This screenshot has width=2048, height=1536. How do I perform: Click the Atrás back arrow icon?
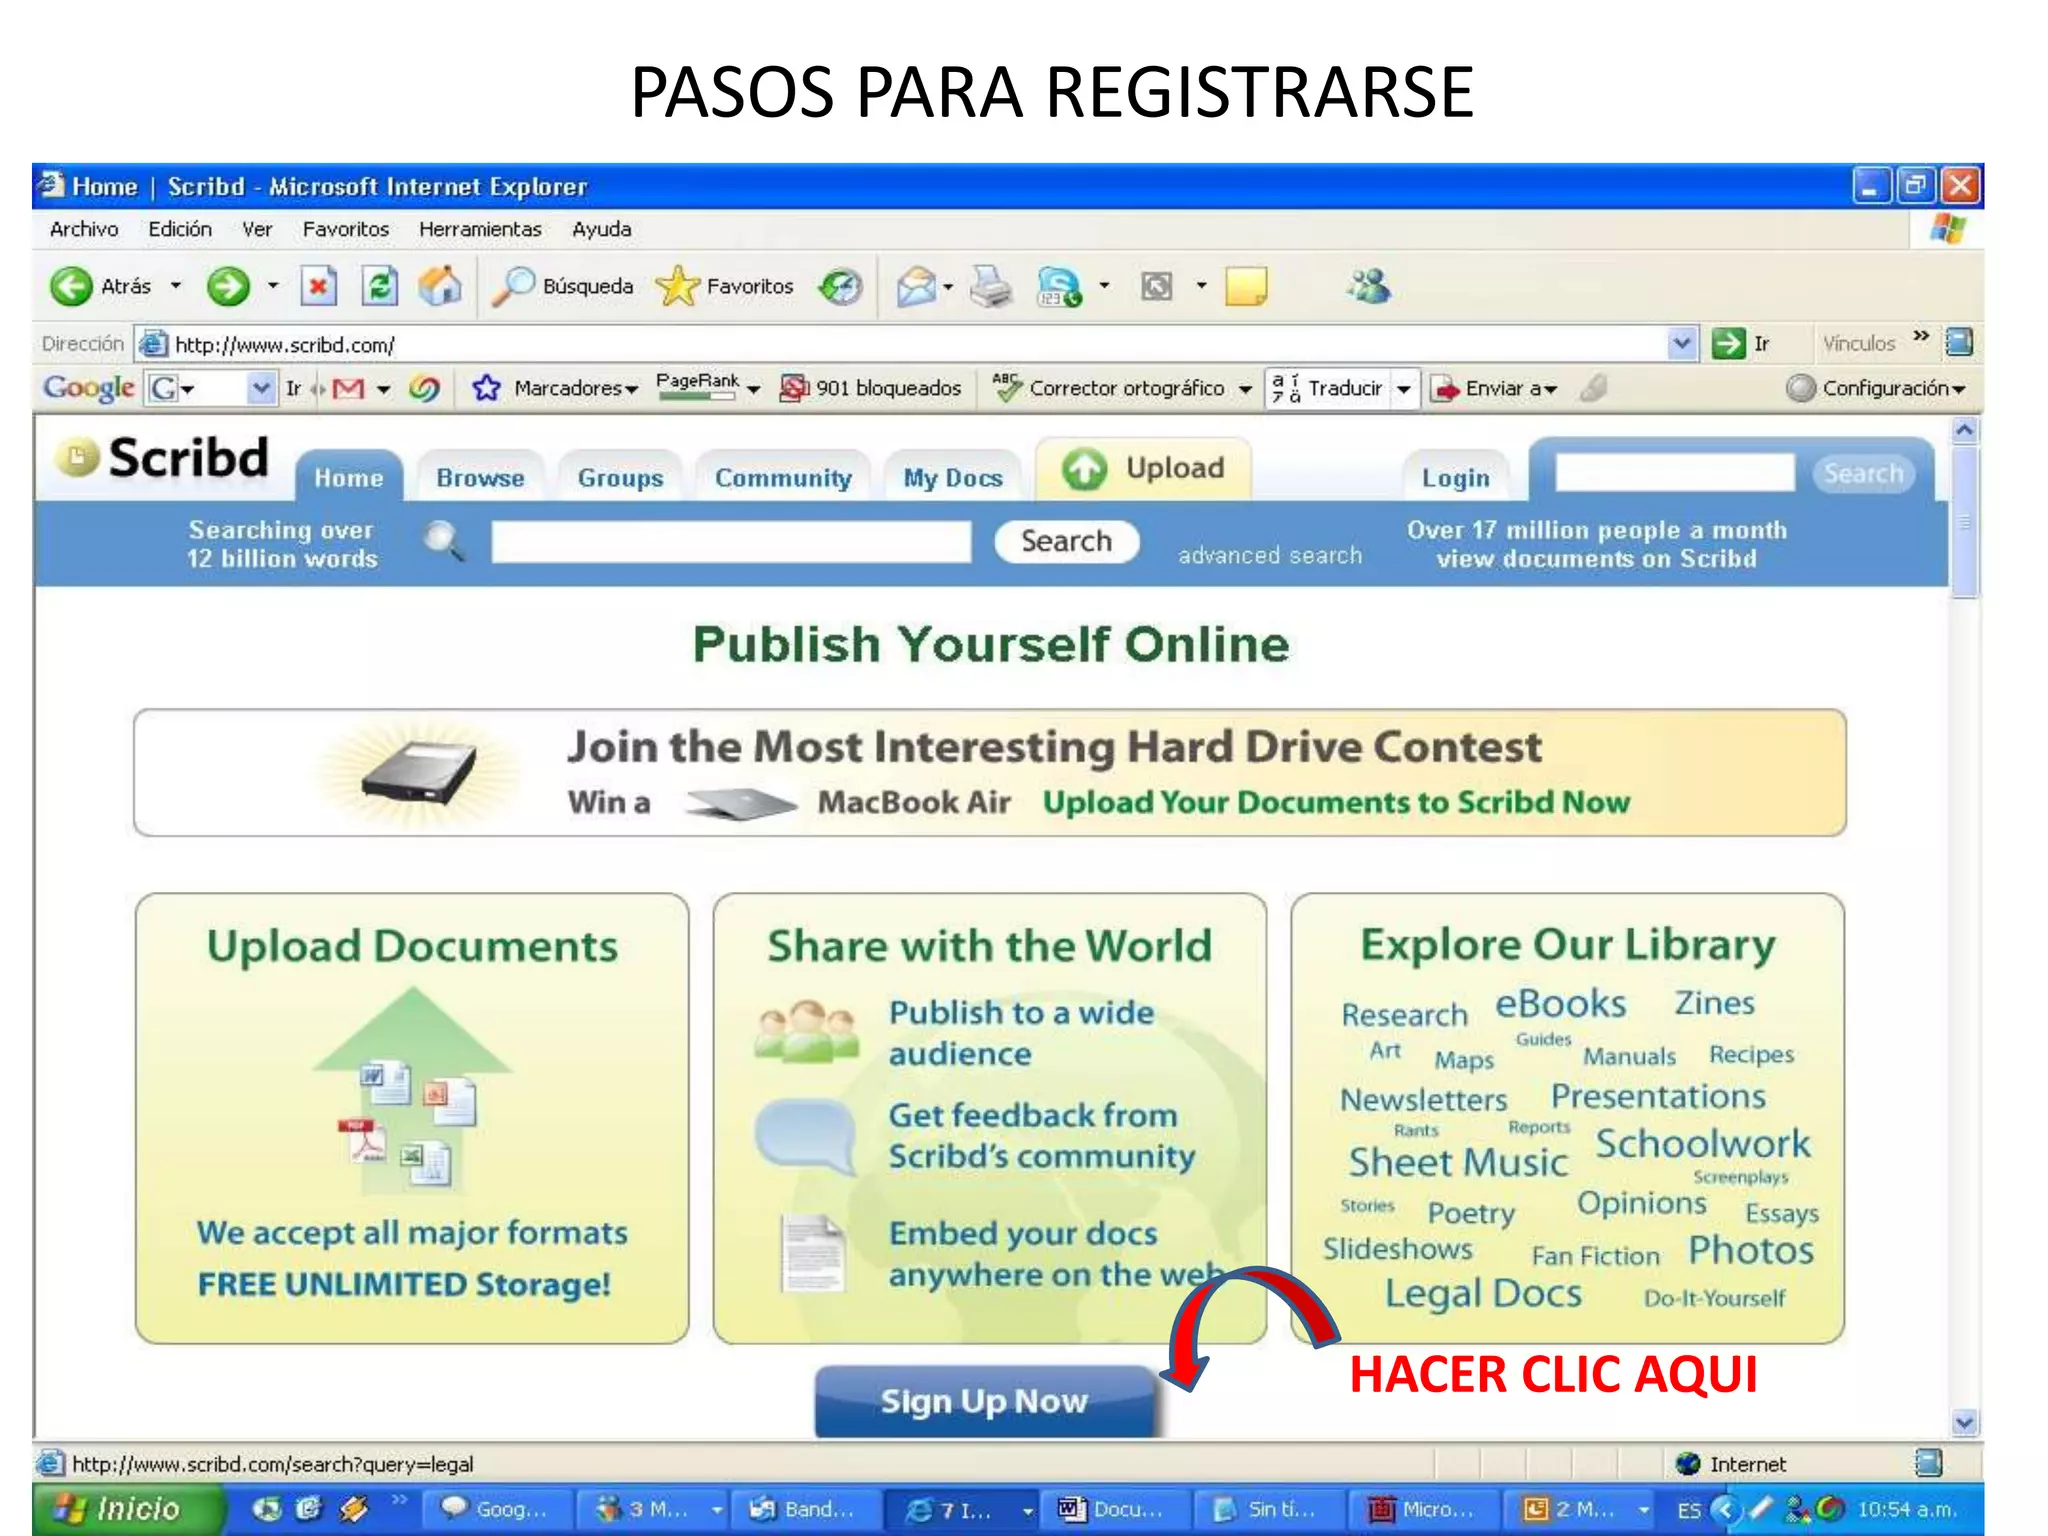pos(71,287)
